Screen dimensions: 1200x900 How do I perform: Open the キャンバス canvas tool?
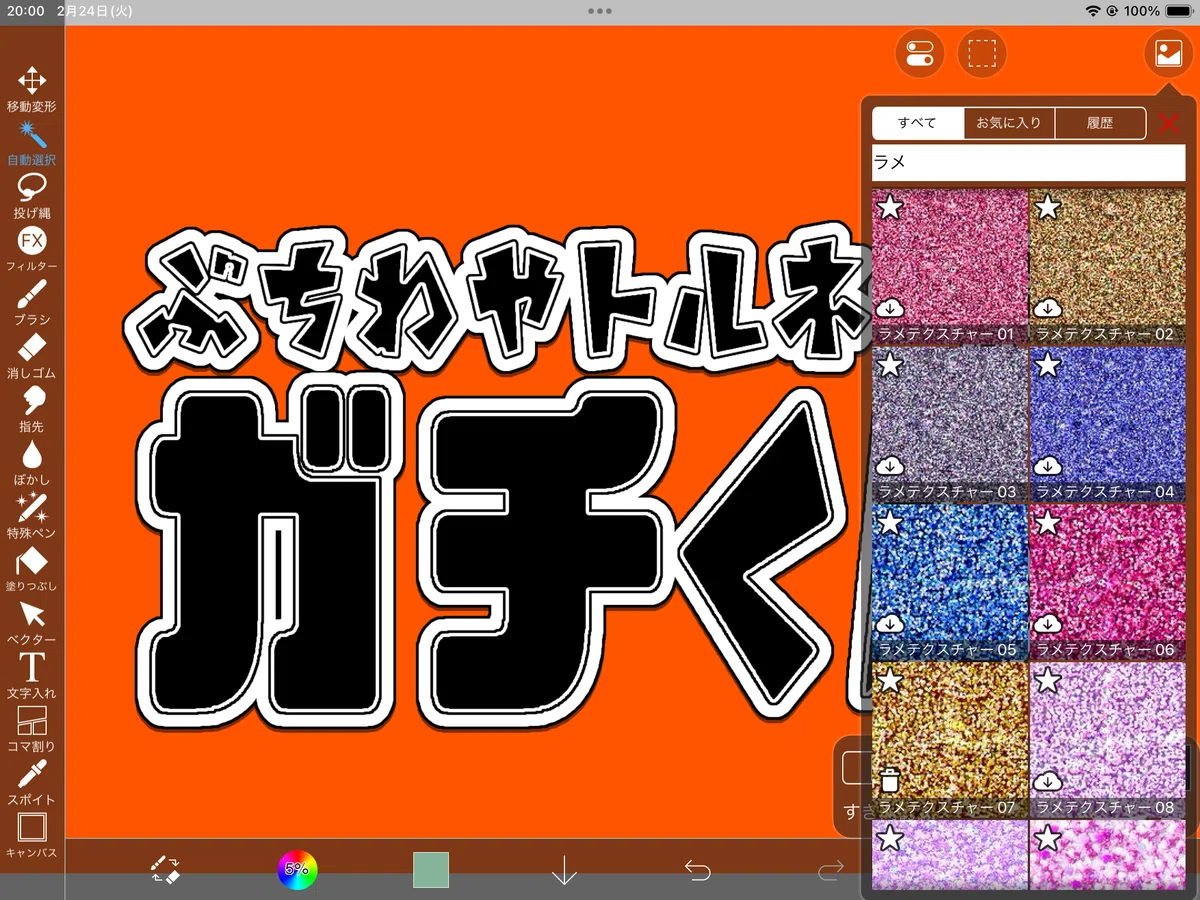click(32, 836)
